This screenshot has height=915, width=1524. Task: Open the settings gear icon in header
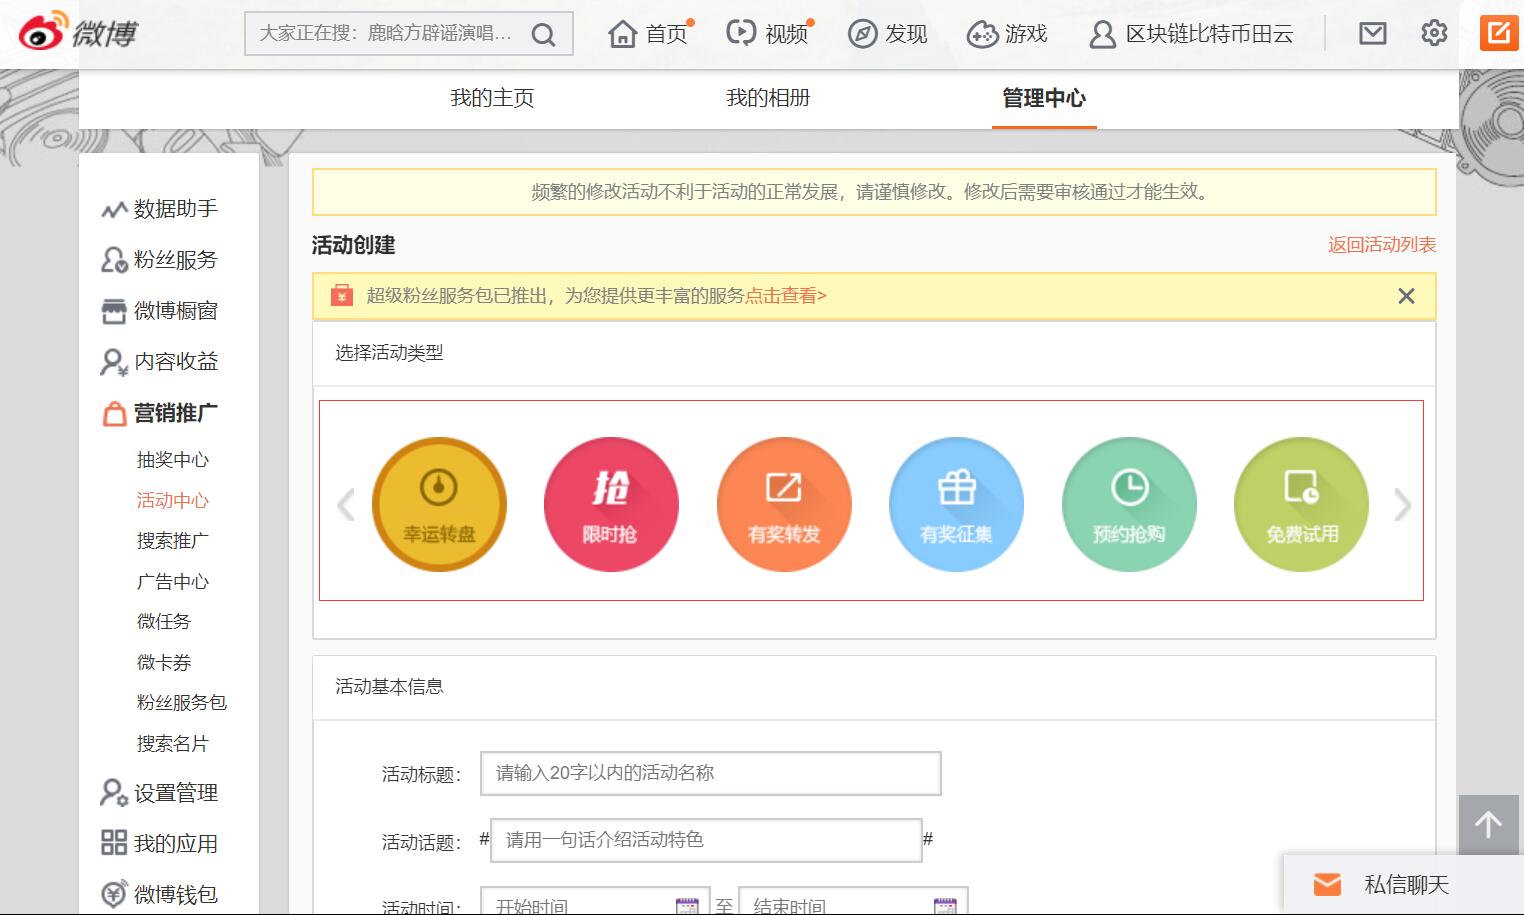pyautogui.click(x=1434, y=33)
